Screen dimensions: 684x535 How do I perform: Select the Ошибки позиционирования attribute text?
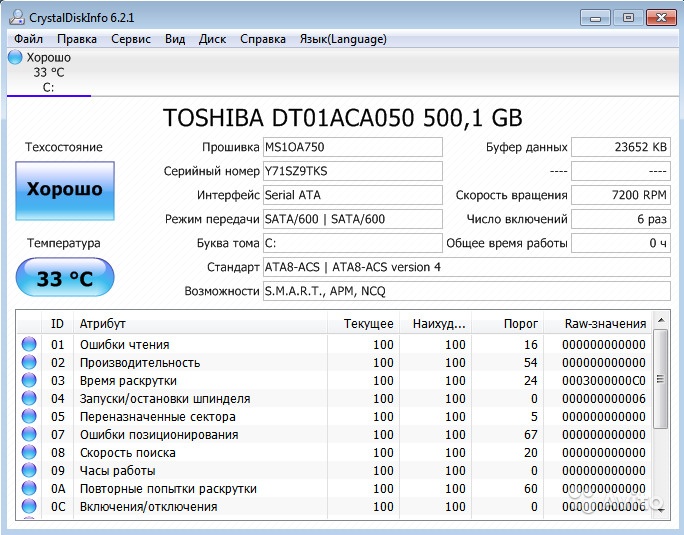coord(159,435)
